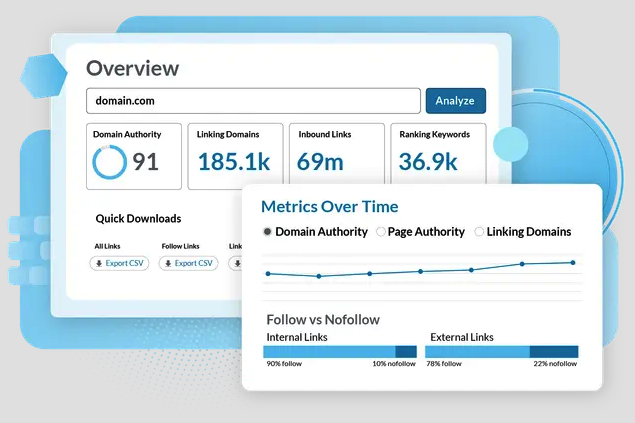Click the 78% follow label

(x=444, y=363)
